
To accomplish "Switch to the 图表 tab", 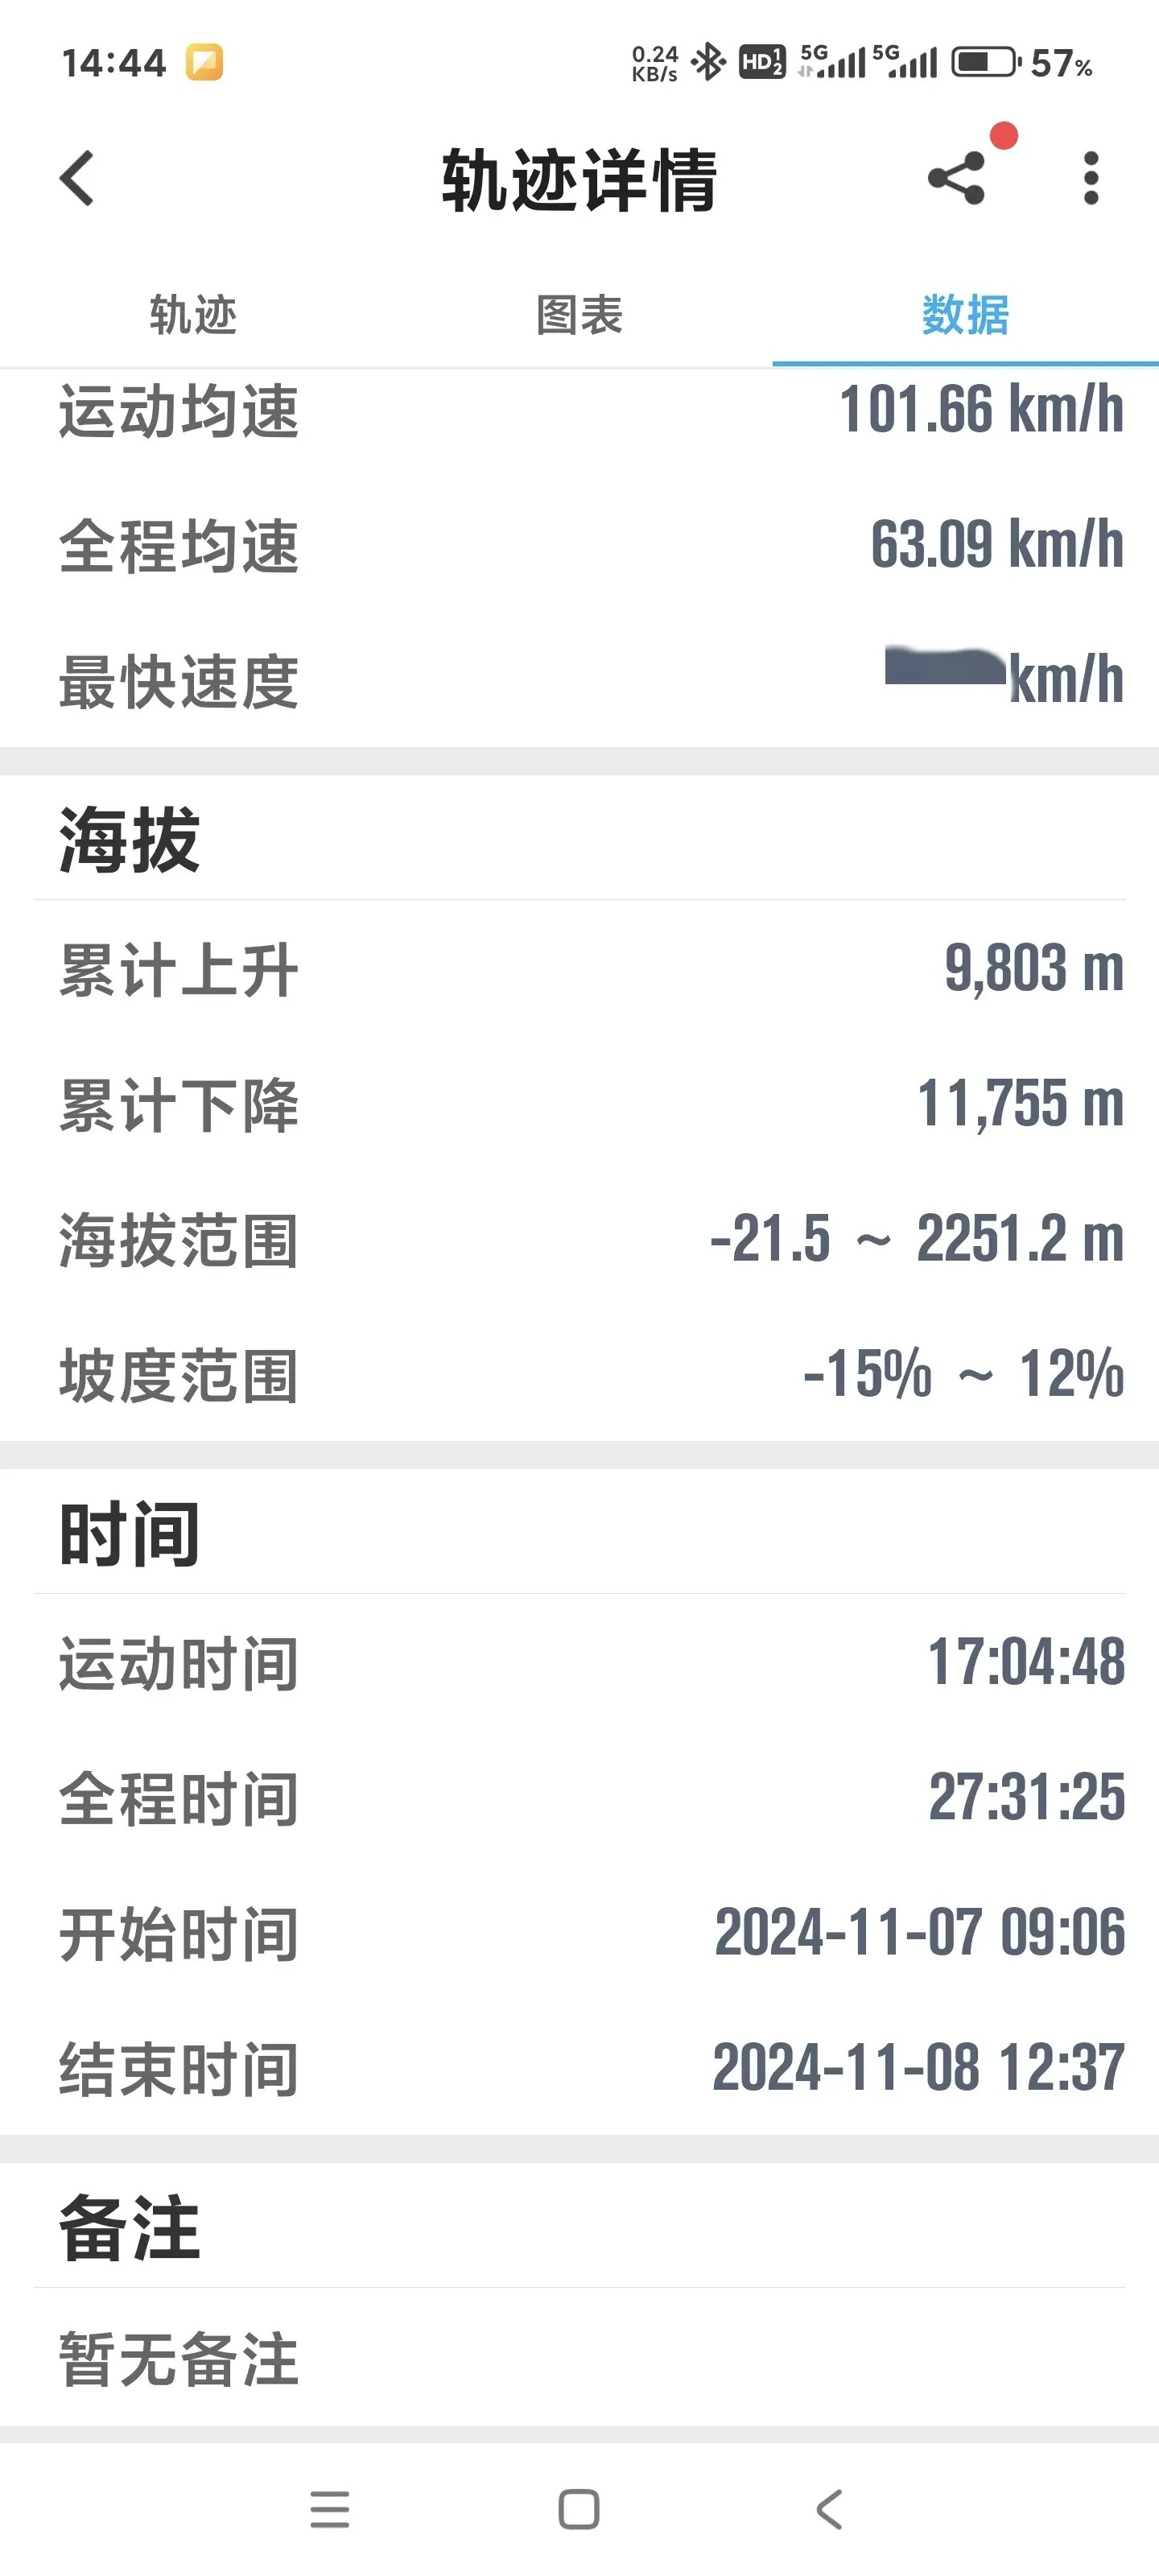I will click(x=579, y=315).
